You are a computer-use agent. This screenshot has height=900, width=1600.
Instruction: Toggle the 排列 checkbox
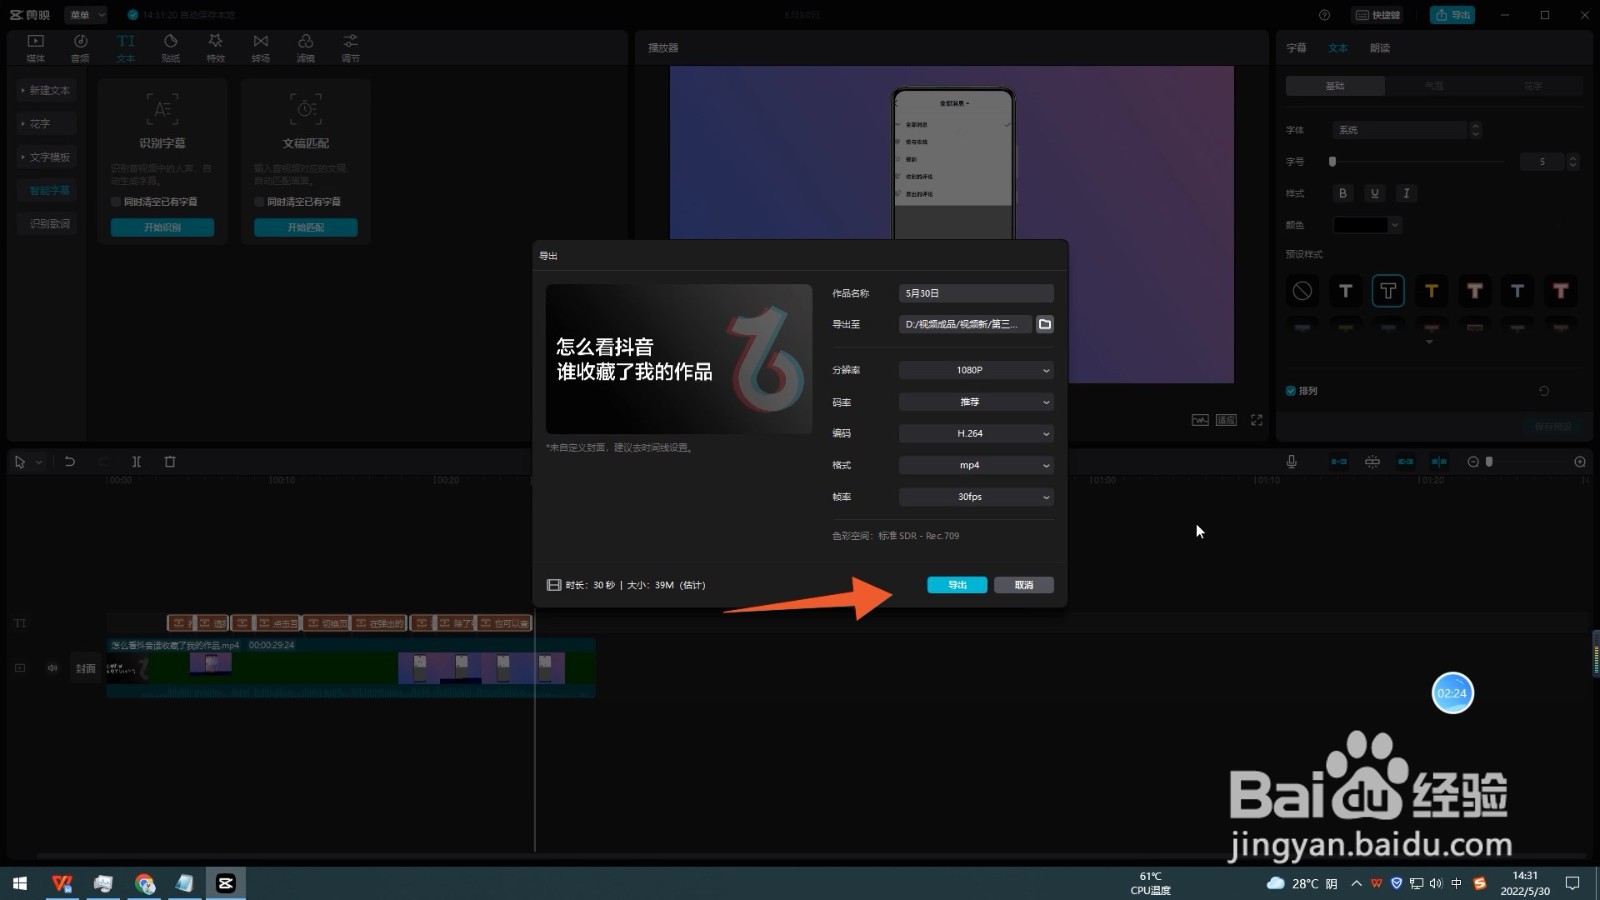(1291, 391)
